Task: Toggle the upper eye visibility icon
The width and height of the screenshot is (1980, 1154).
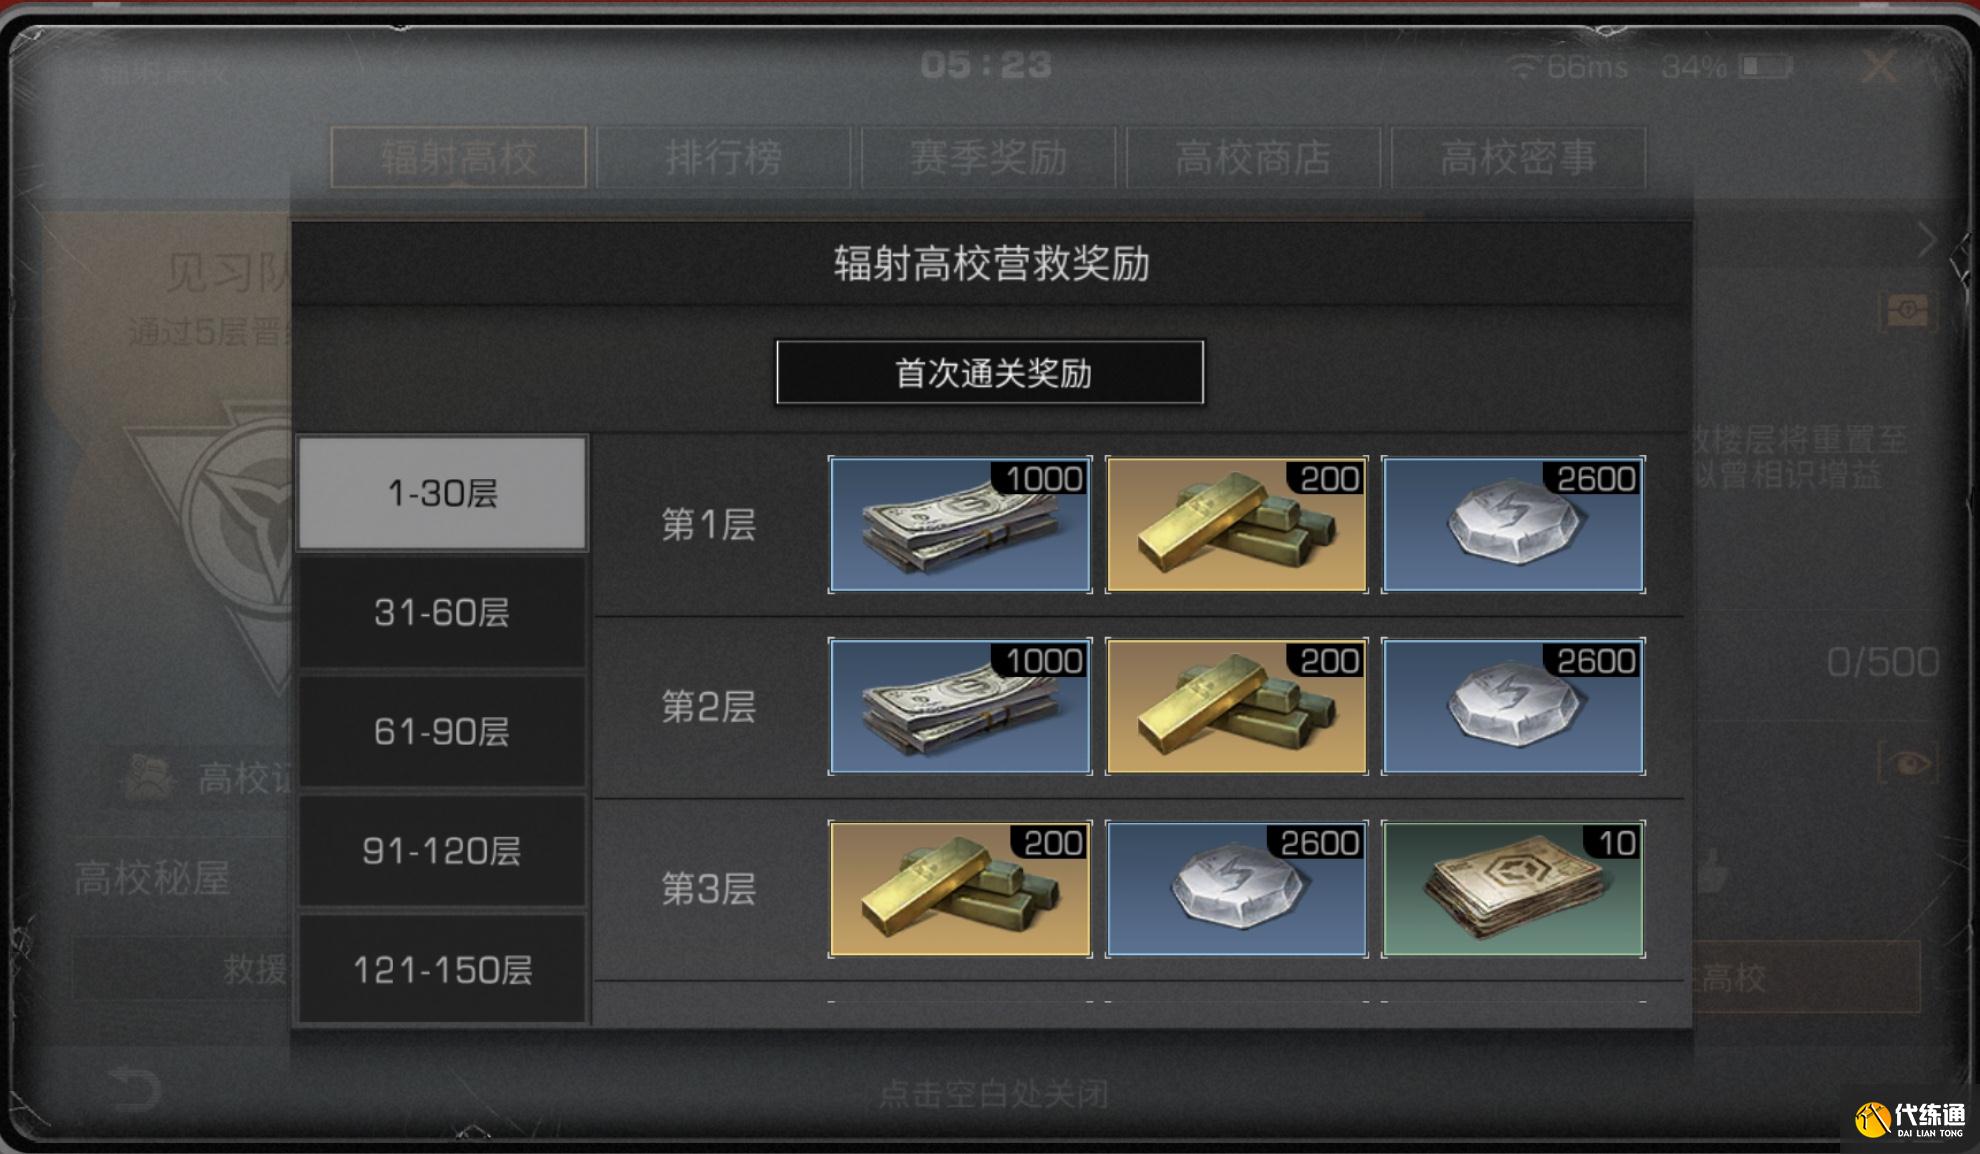Action: (x=1908, y=311)
